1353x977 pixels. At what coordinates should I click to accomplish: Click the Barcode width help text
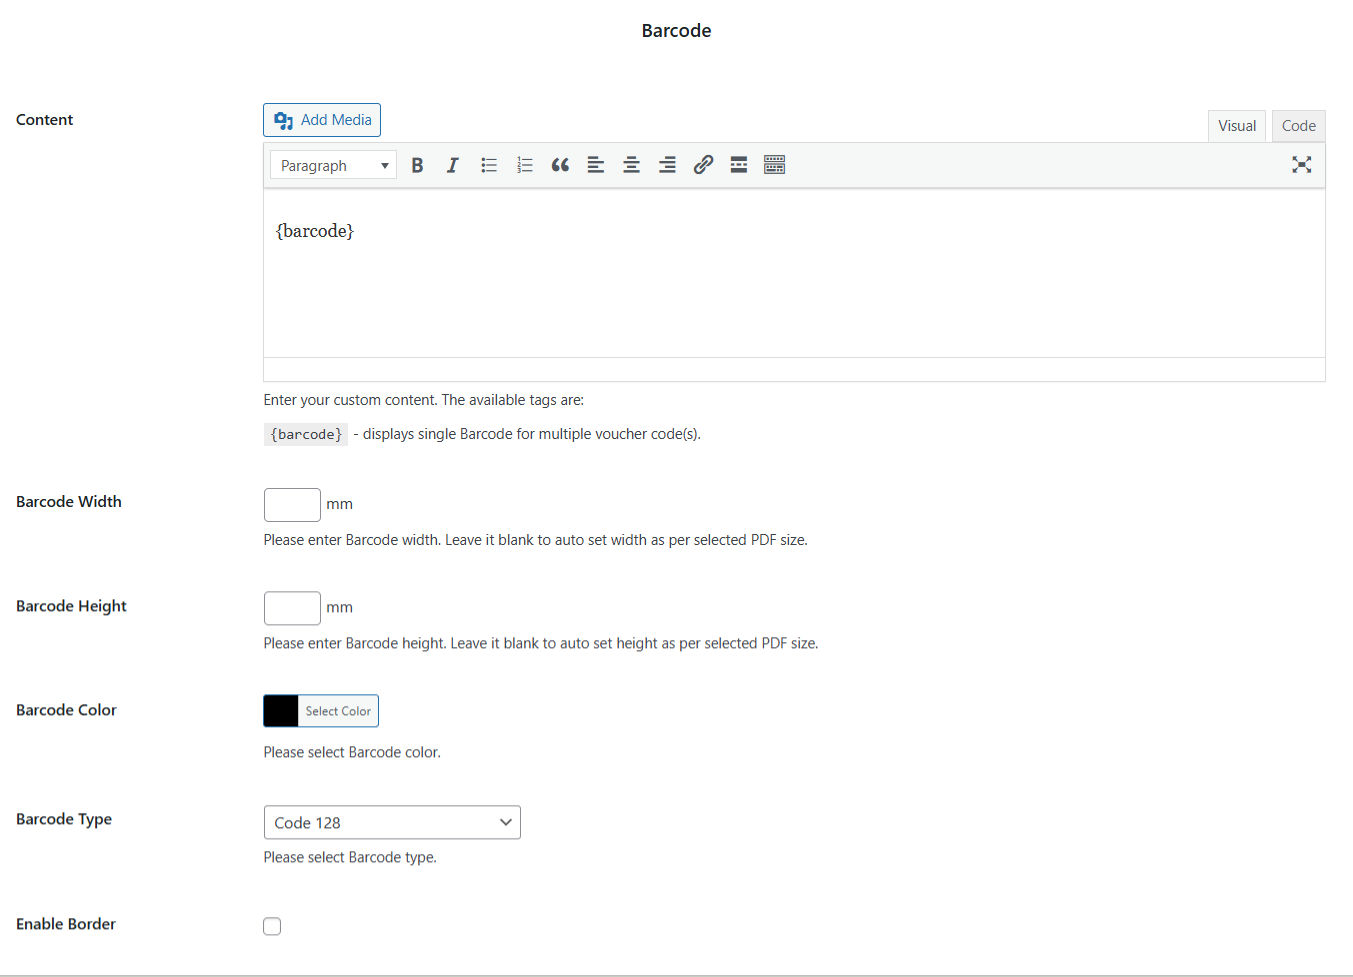(x=536, y=540)
